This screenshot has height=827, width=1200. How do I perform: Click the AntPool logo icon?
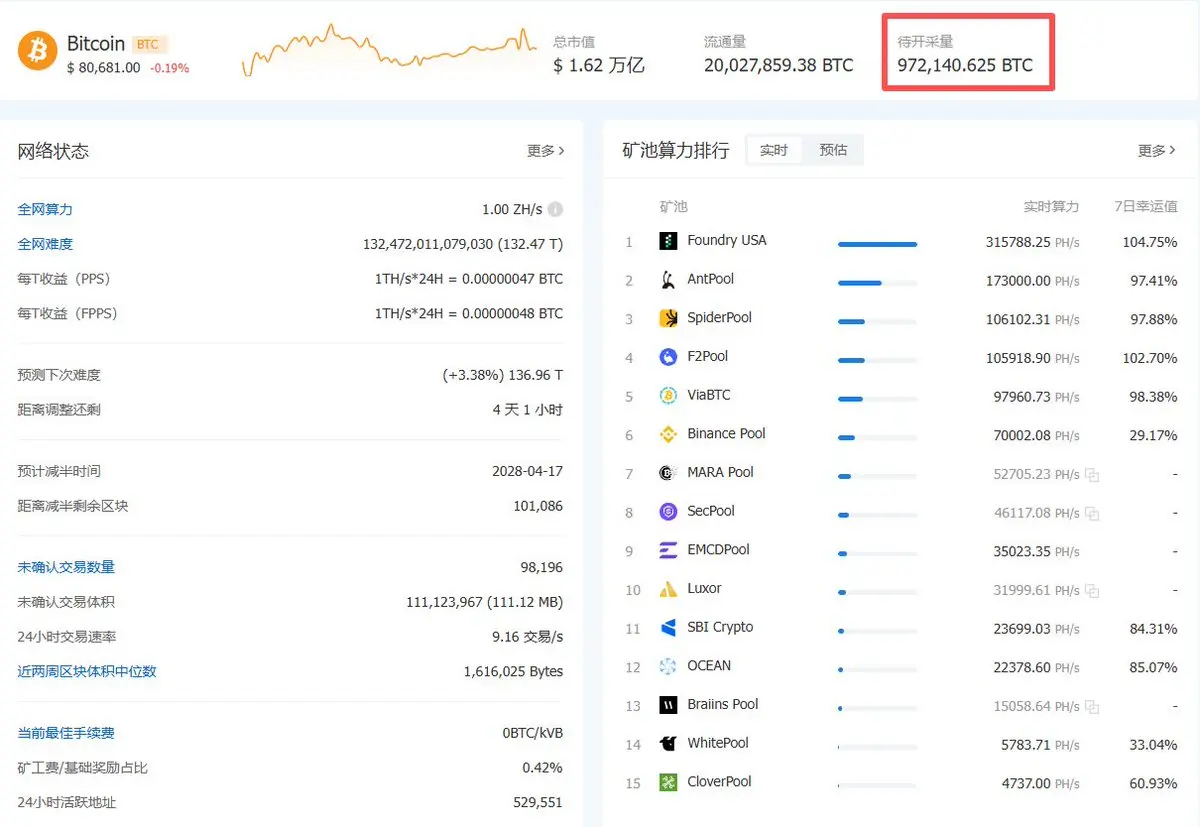668,280
